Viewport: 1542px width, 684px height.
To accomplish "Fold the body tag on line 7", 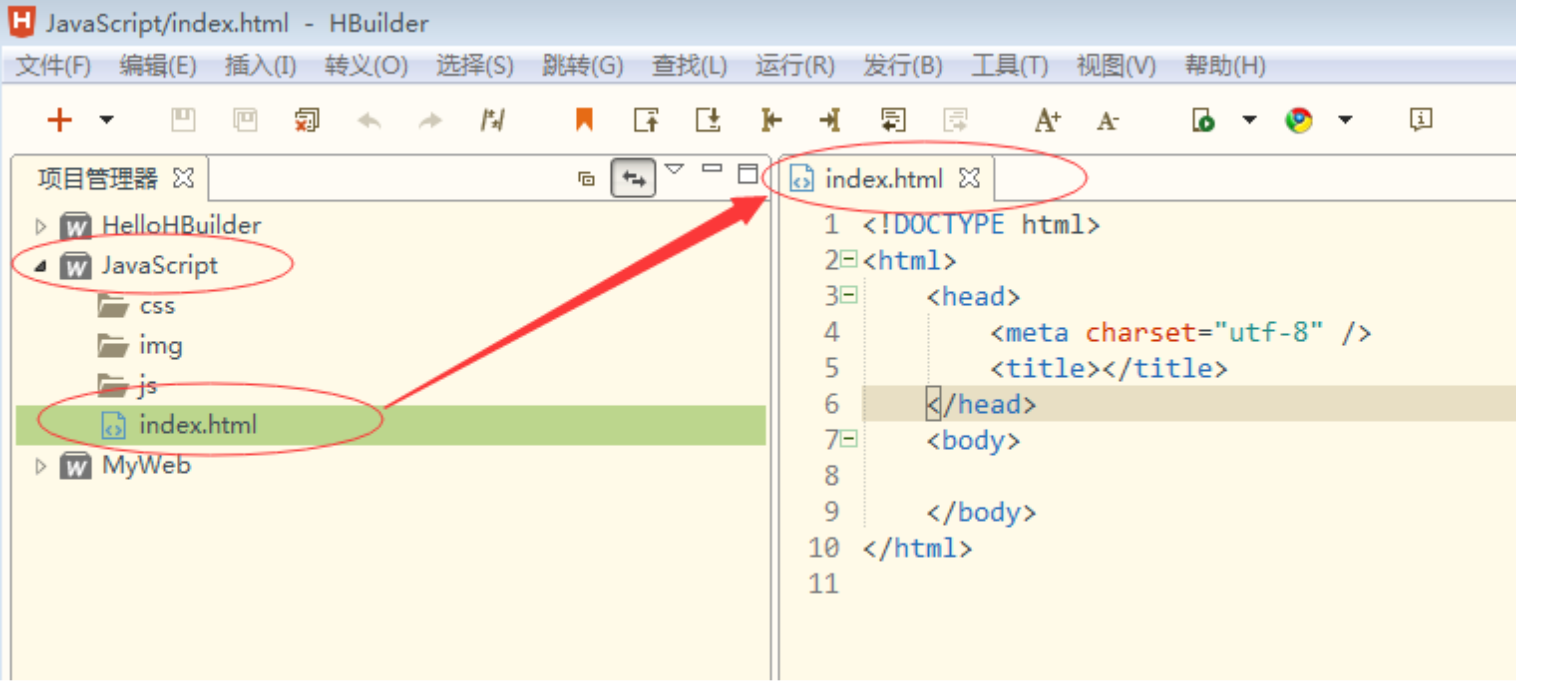I will [848, 440].
